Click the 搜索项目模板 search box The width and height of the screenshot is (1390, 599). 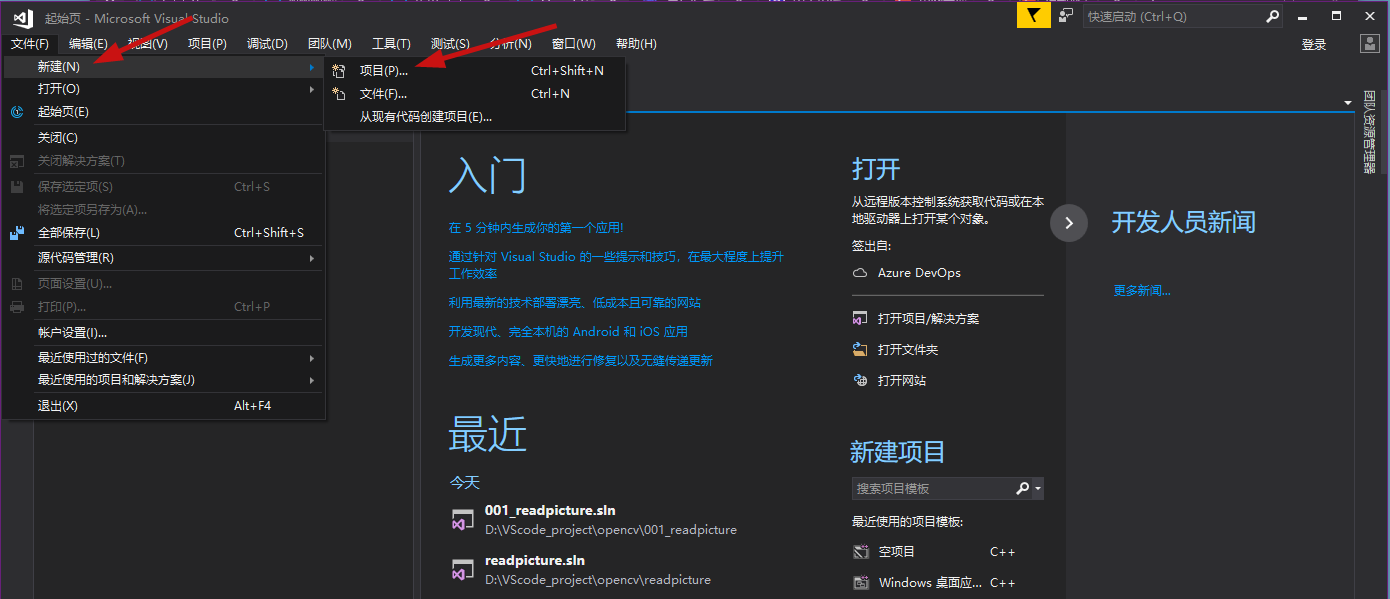coord(933,489)
